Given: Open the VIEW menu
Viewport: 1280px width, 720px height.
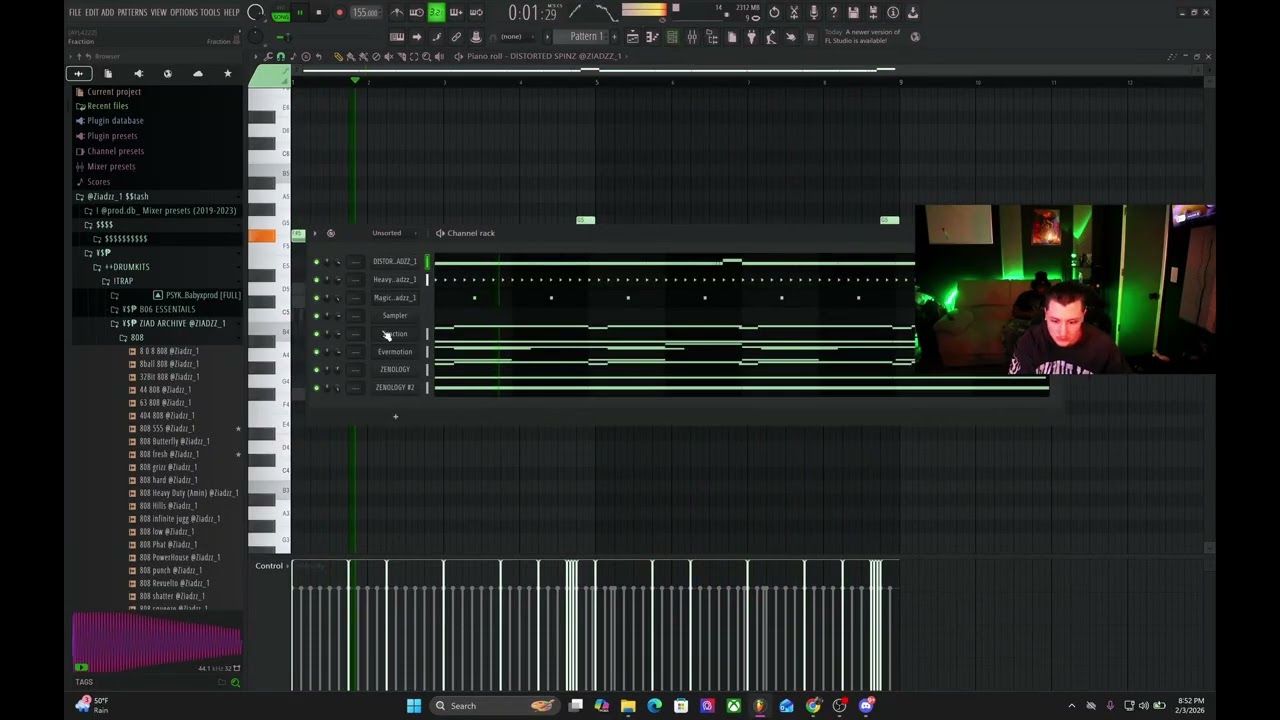Looking at the screenshot, I should tap(158, 13).
